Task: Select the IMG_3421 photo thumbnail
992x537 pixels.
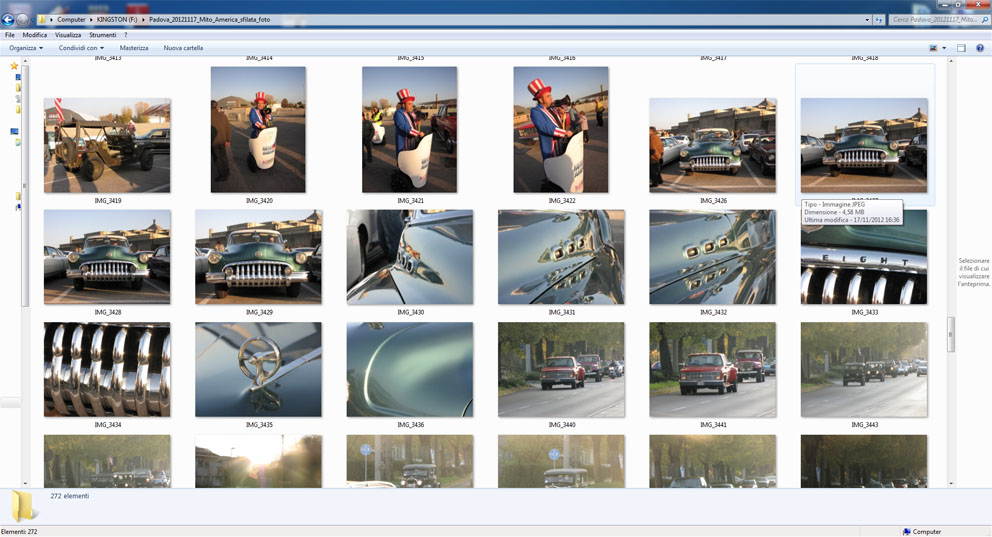Action: (409, 130)
